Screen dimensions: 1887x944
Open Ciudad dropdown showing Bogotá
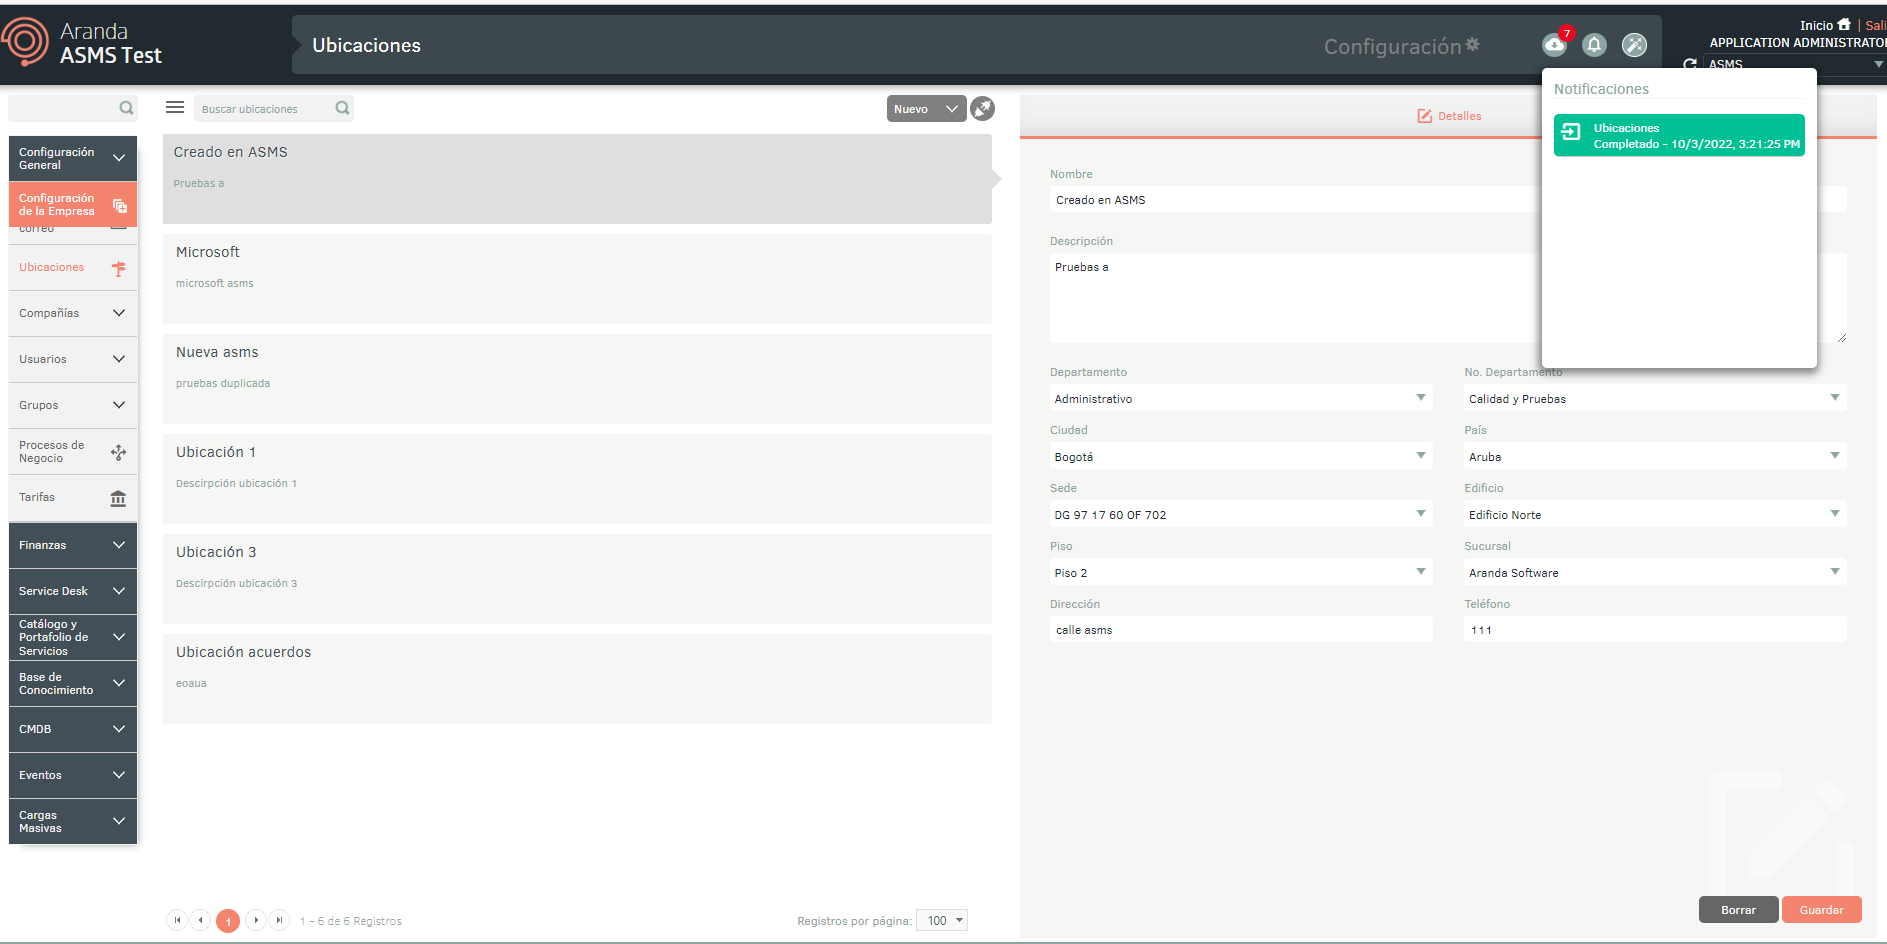1241,456
